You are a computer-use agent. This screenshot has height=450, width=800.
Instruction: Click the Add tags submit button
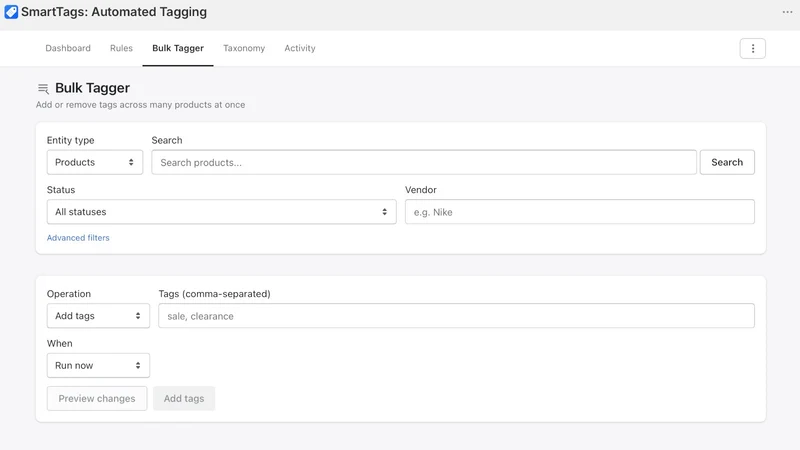(x=184, y=398)
